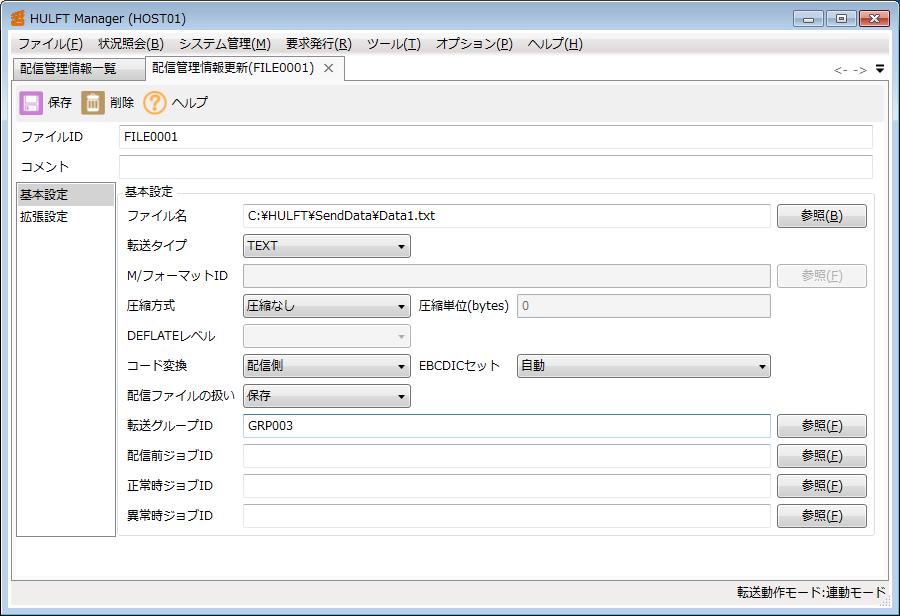Open the ファイル(F) menu
This screenshot has width=900, height=616.
click(x=51, y=44)
